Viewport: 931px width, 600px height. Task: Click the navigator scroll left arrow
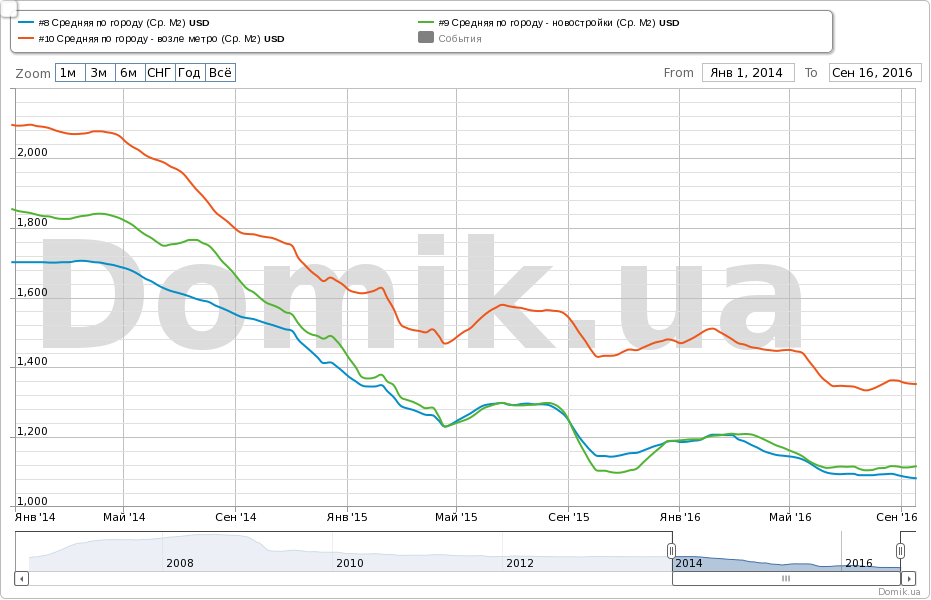click(21, 578)
